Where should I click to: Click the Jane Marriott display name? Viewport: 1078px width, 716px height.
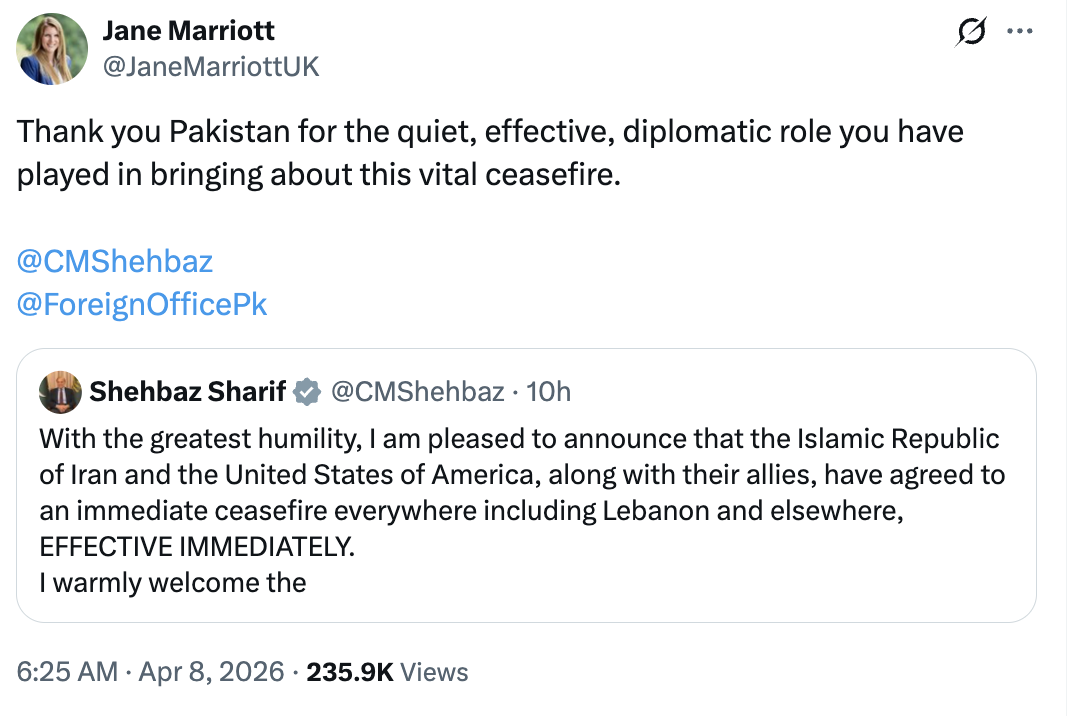pos(188,31)
